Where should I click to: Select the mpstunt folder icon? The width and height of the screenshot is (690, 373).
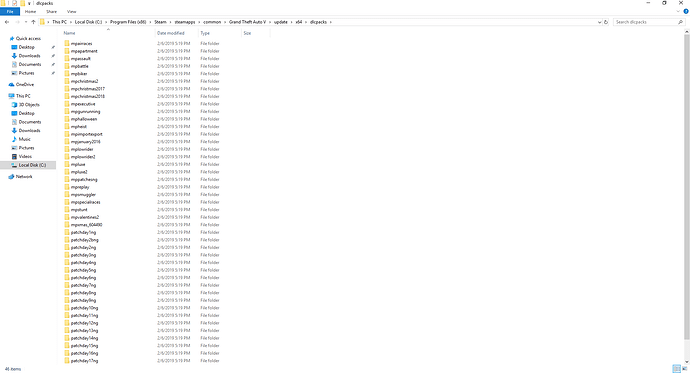pos(67,209)
